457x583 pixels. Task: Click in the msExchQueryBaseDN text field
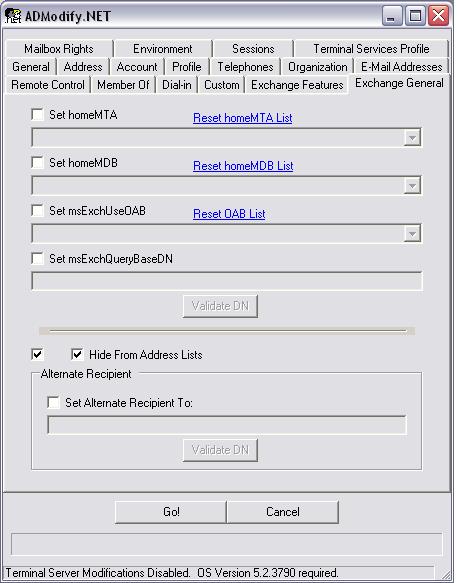tap(227, 281)
